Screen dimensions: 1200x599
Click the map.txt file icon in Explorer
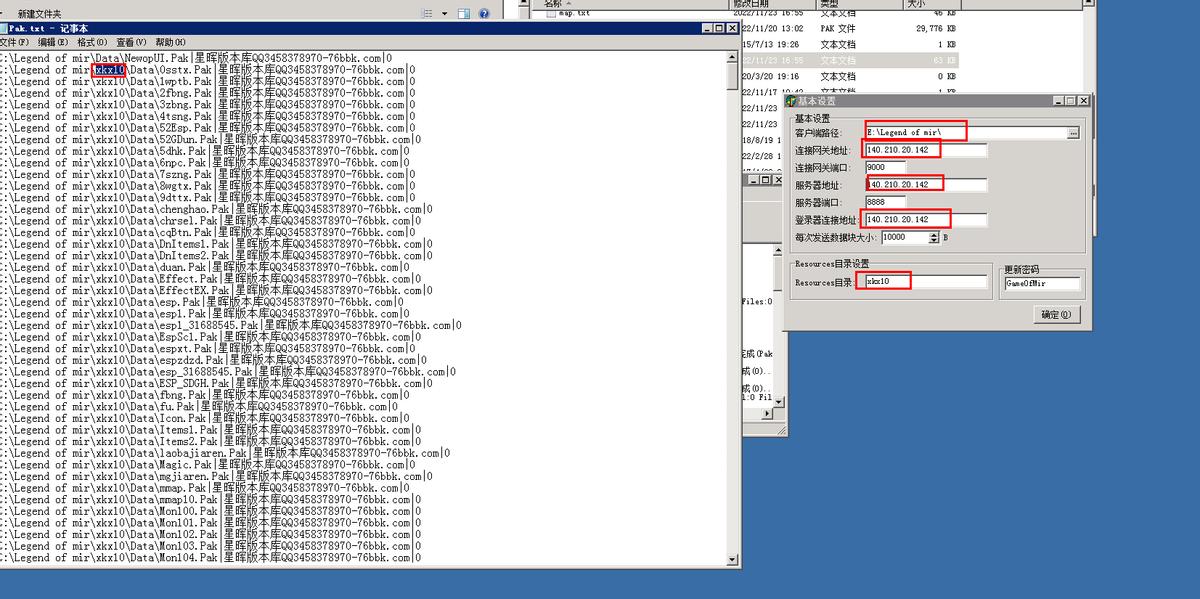(x=550, y=14)
